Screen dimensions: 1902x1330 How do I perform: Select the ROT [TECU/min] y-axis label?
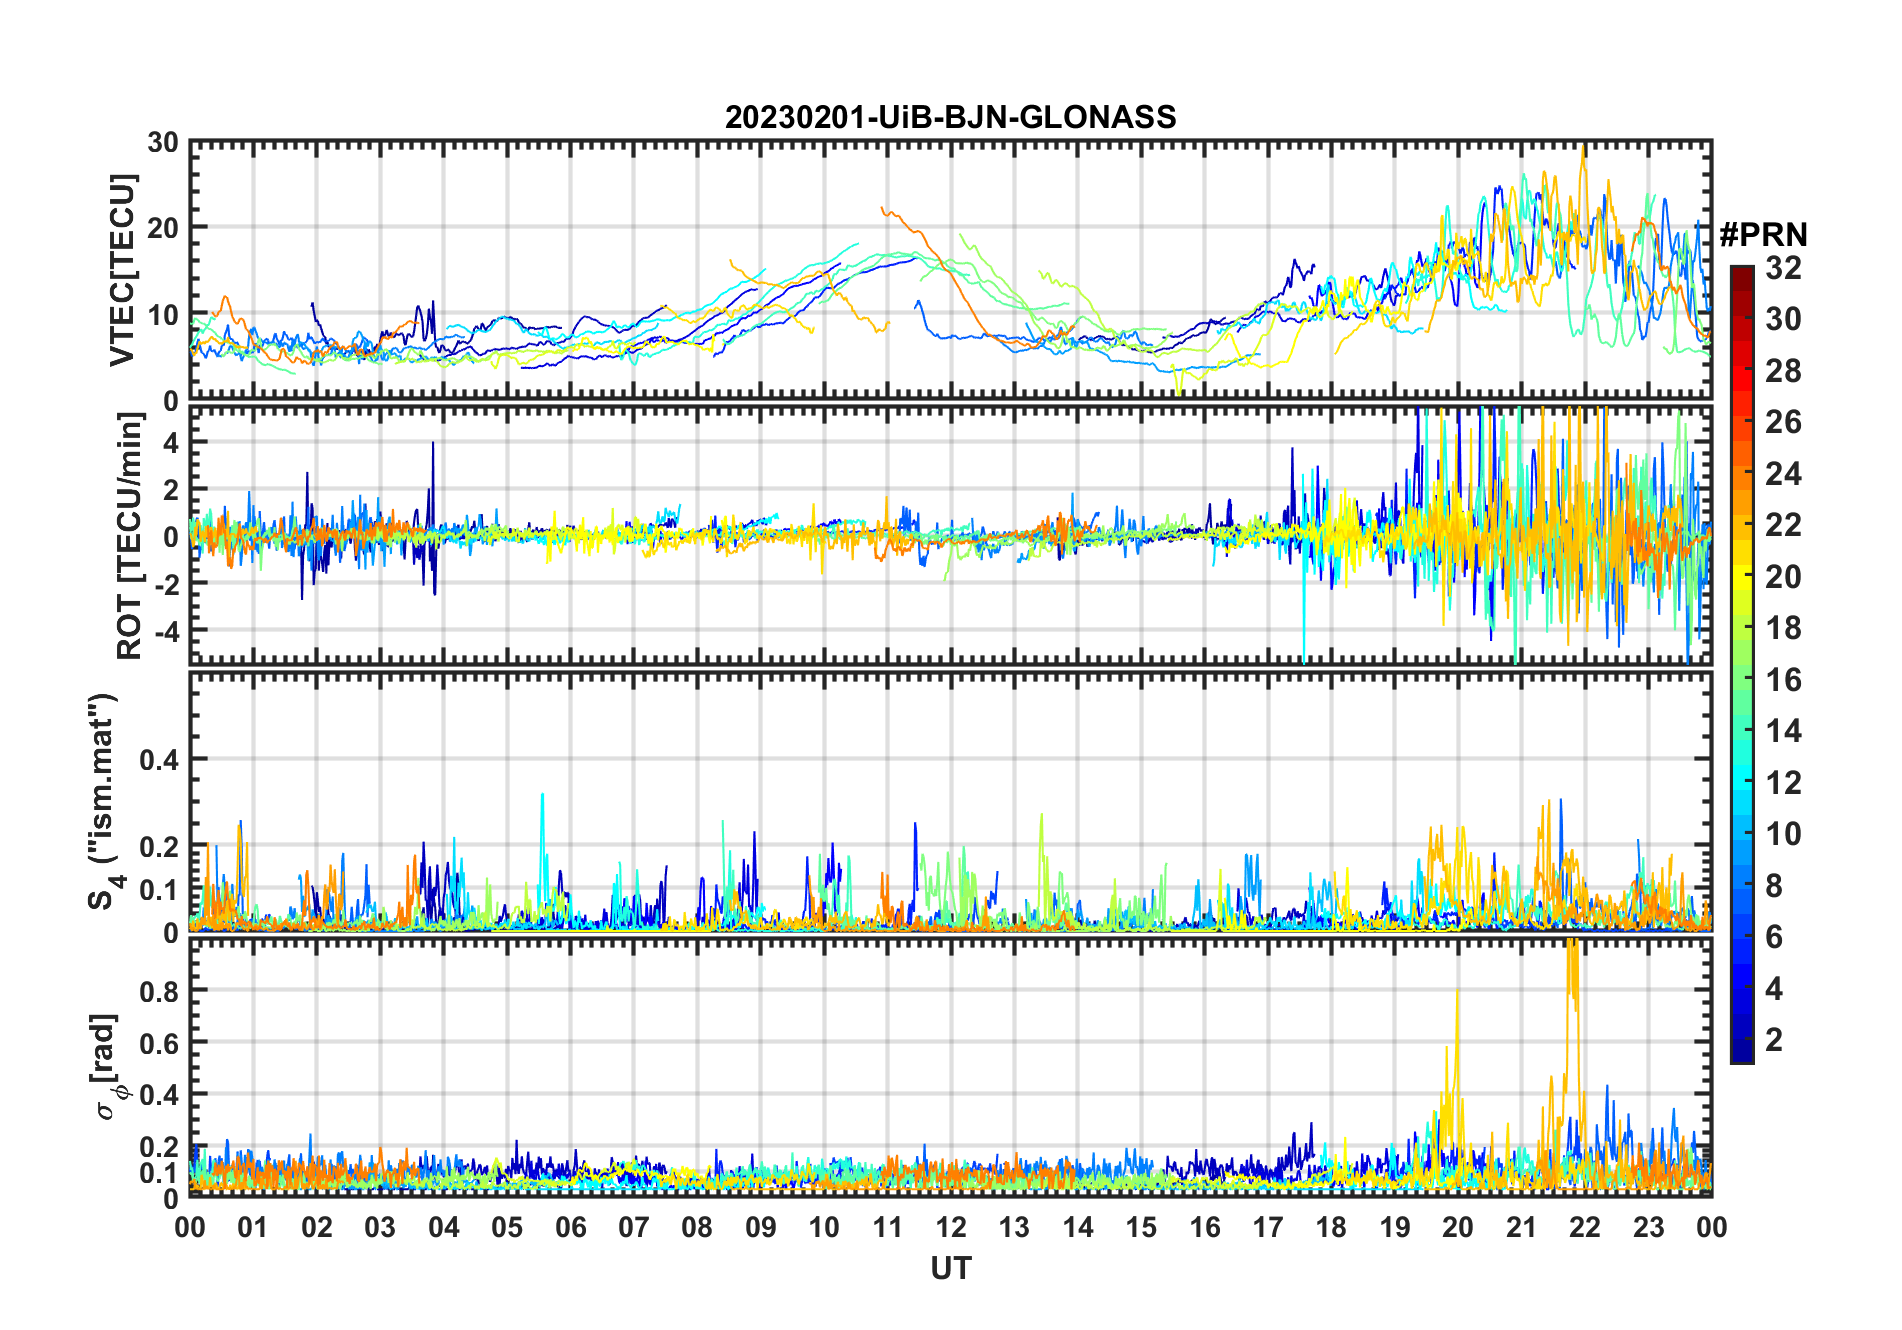130,535
